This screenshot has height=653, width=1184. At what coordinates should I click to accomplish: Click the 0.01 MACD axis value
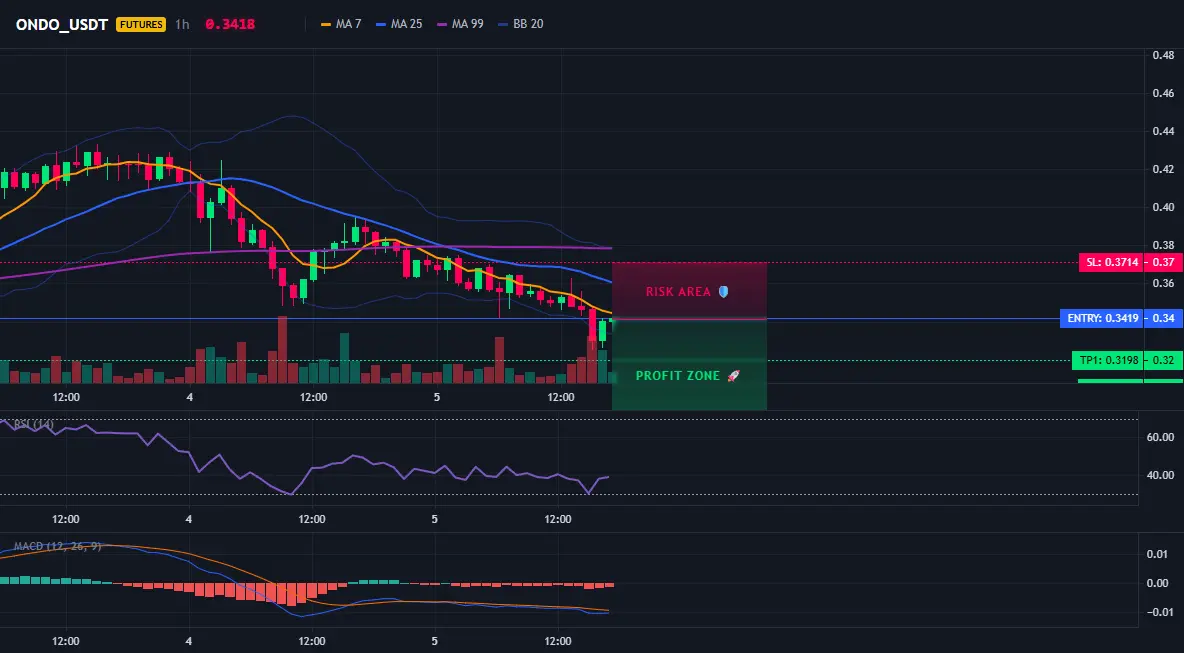[x=1158, y=555]
